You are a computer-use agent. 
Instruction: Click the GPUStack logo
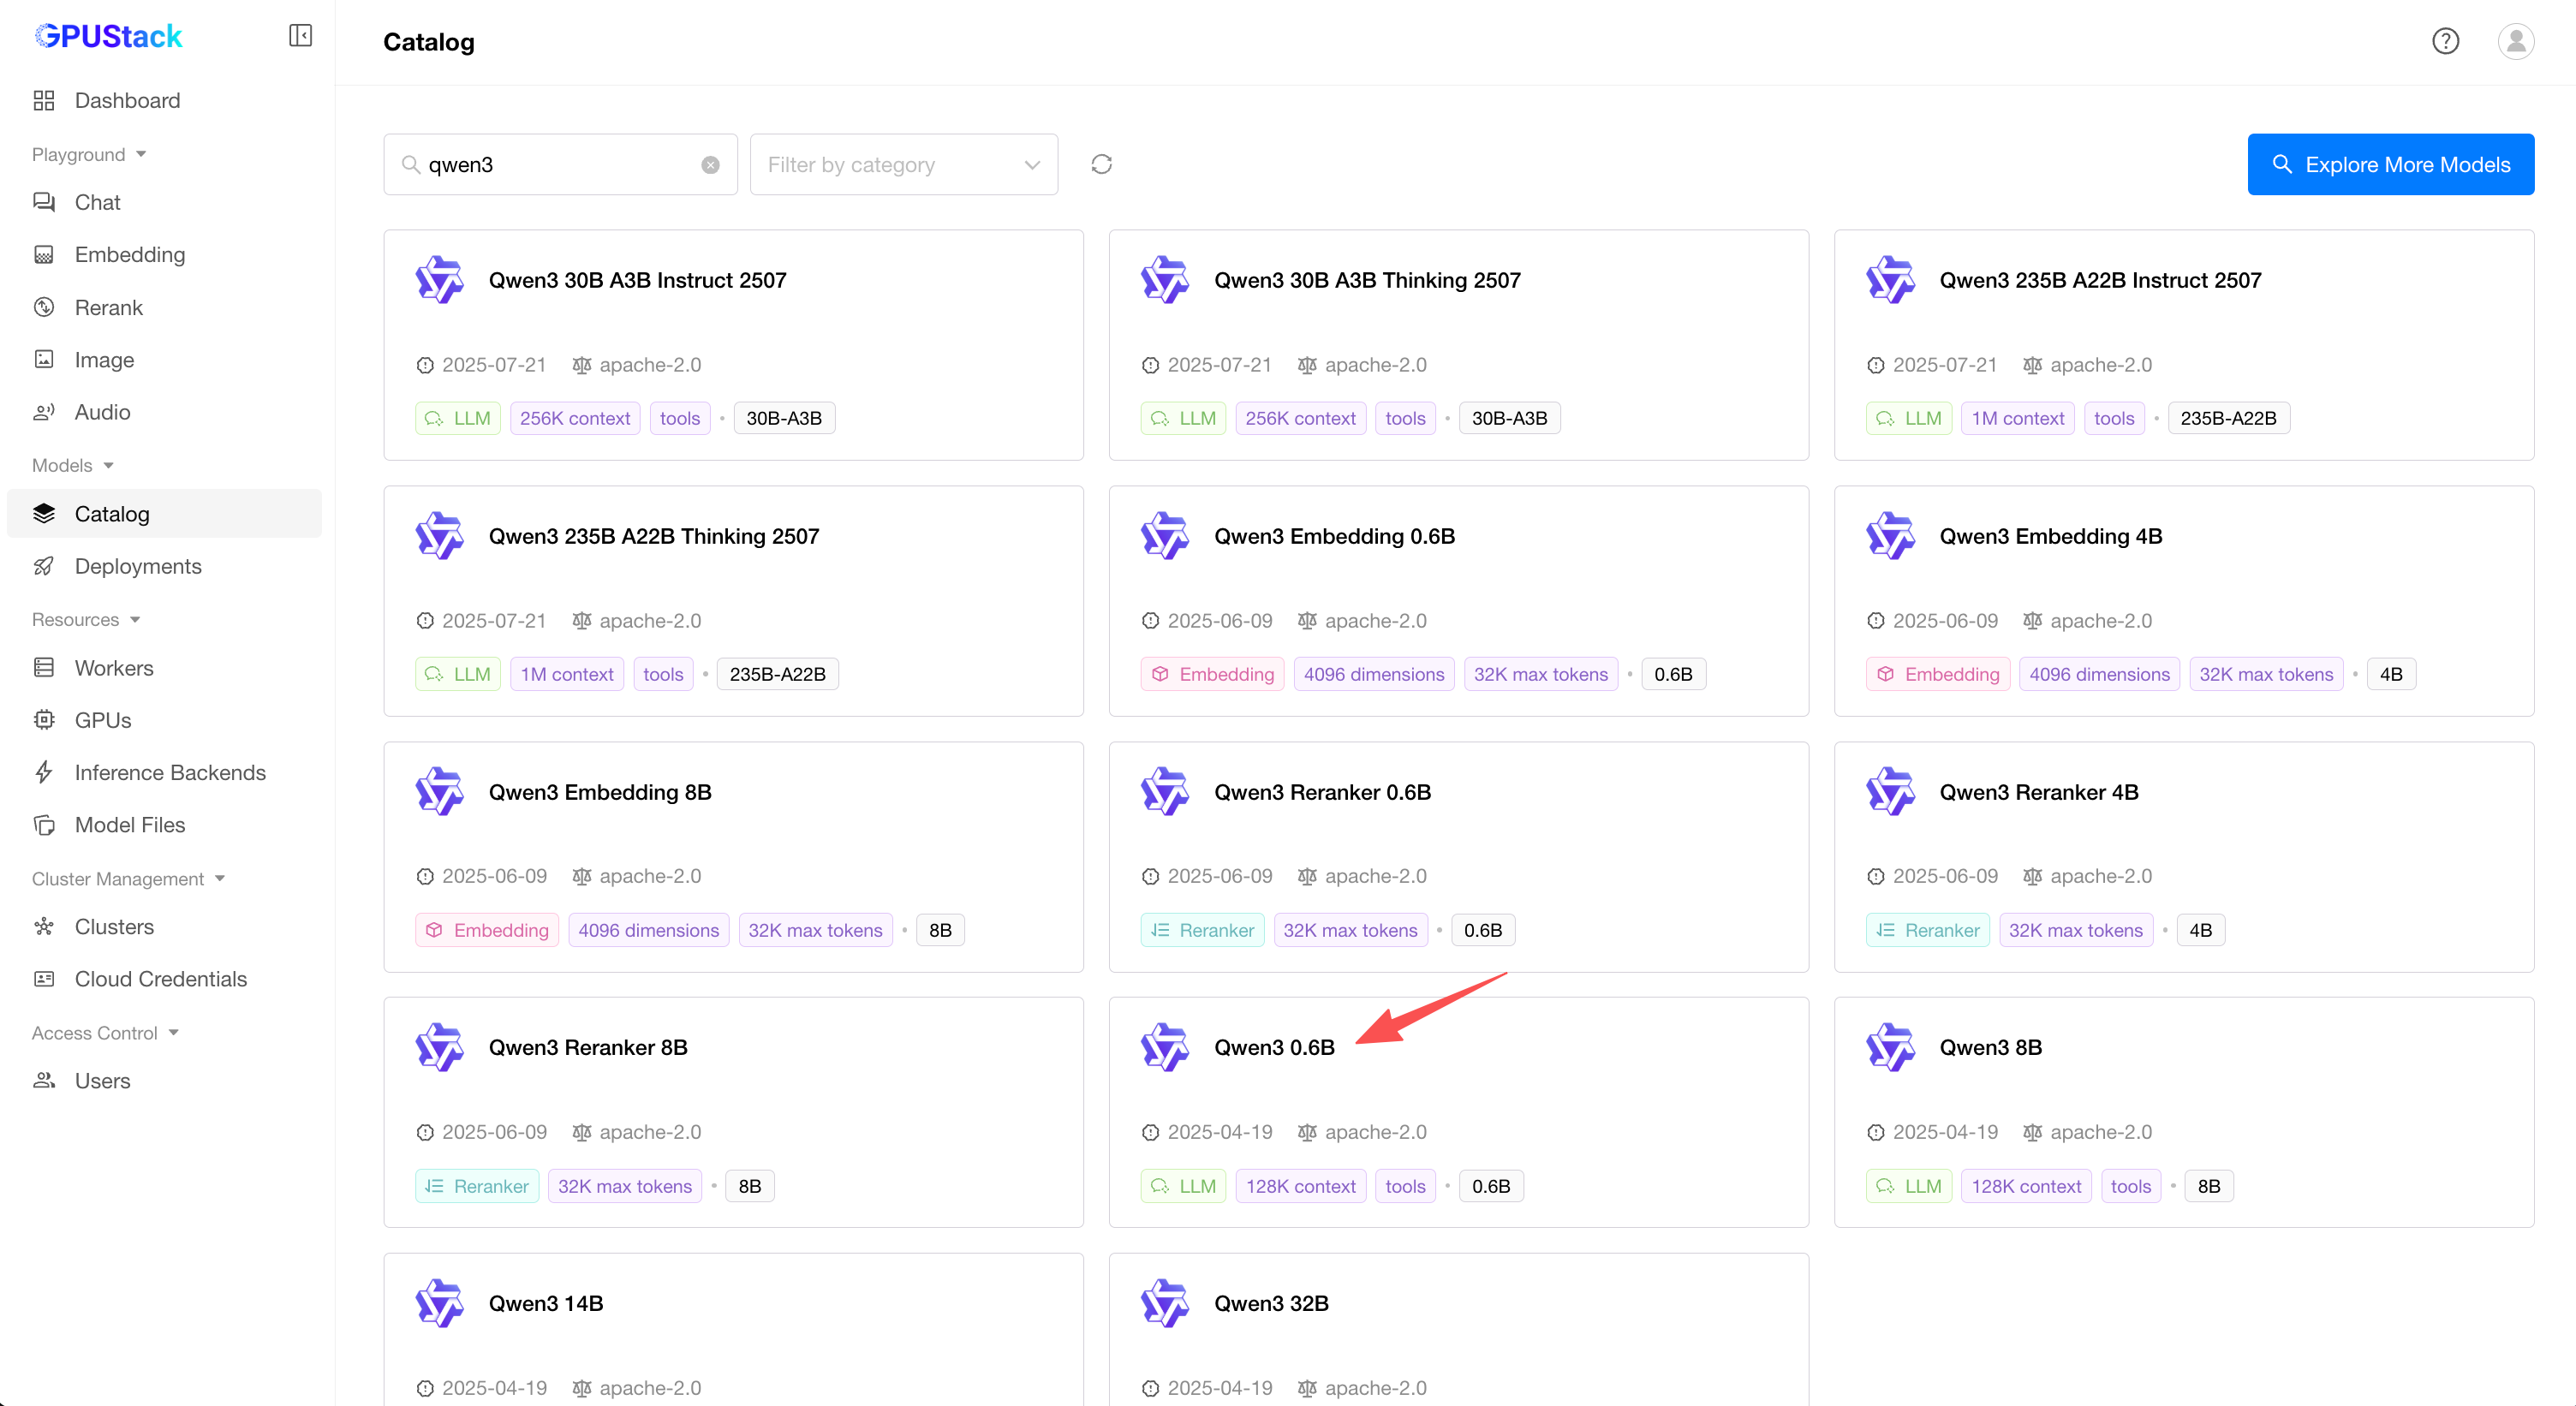[x=108, y=36]
